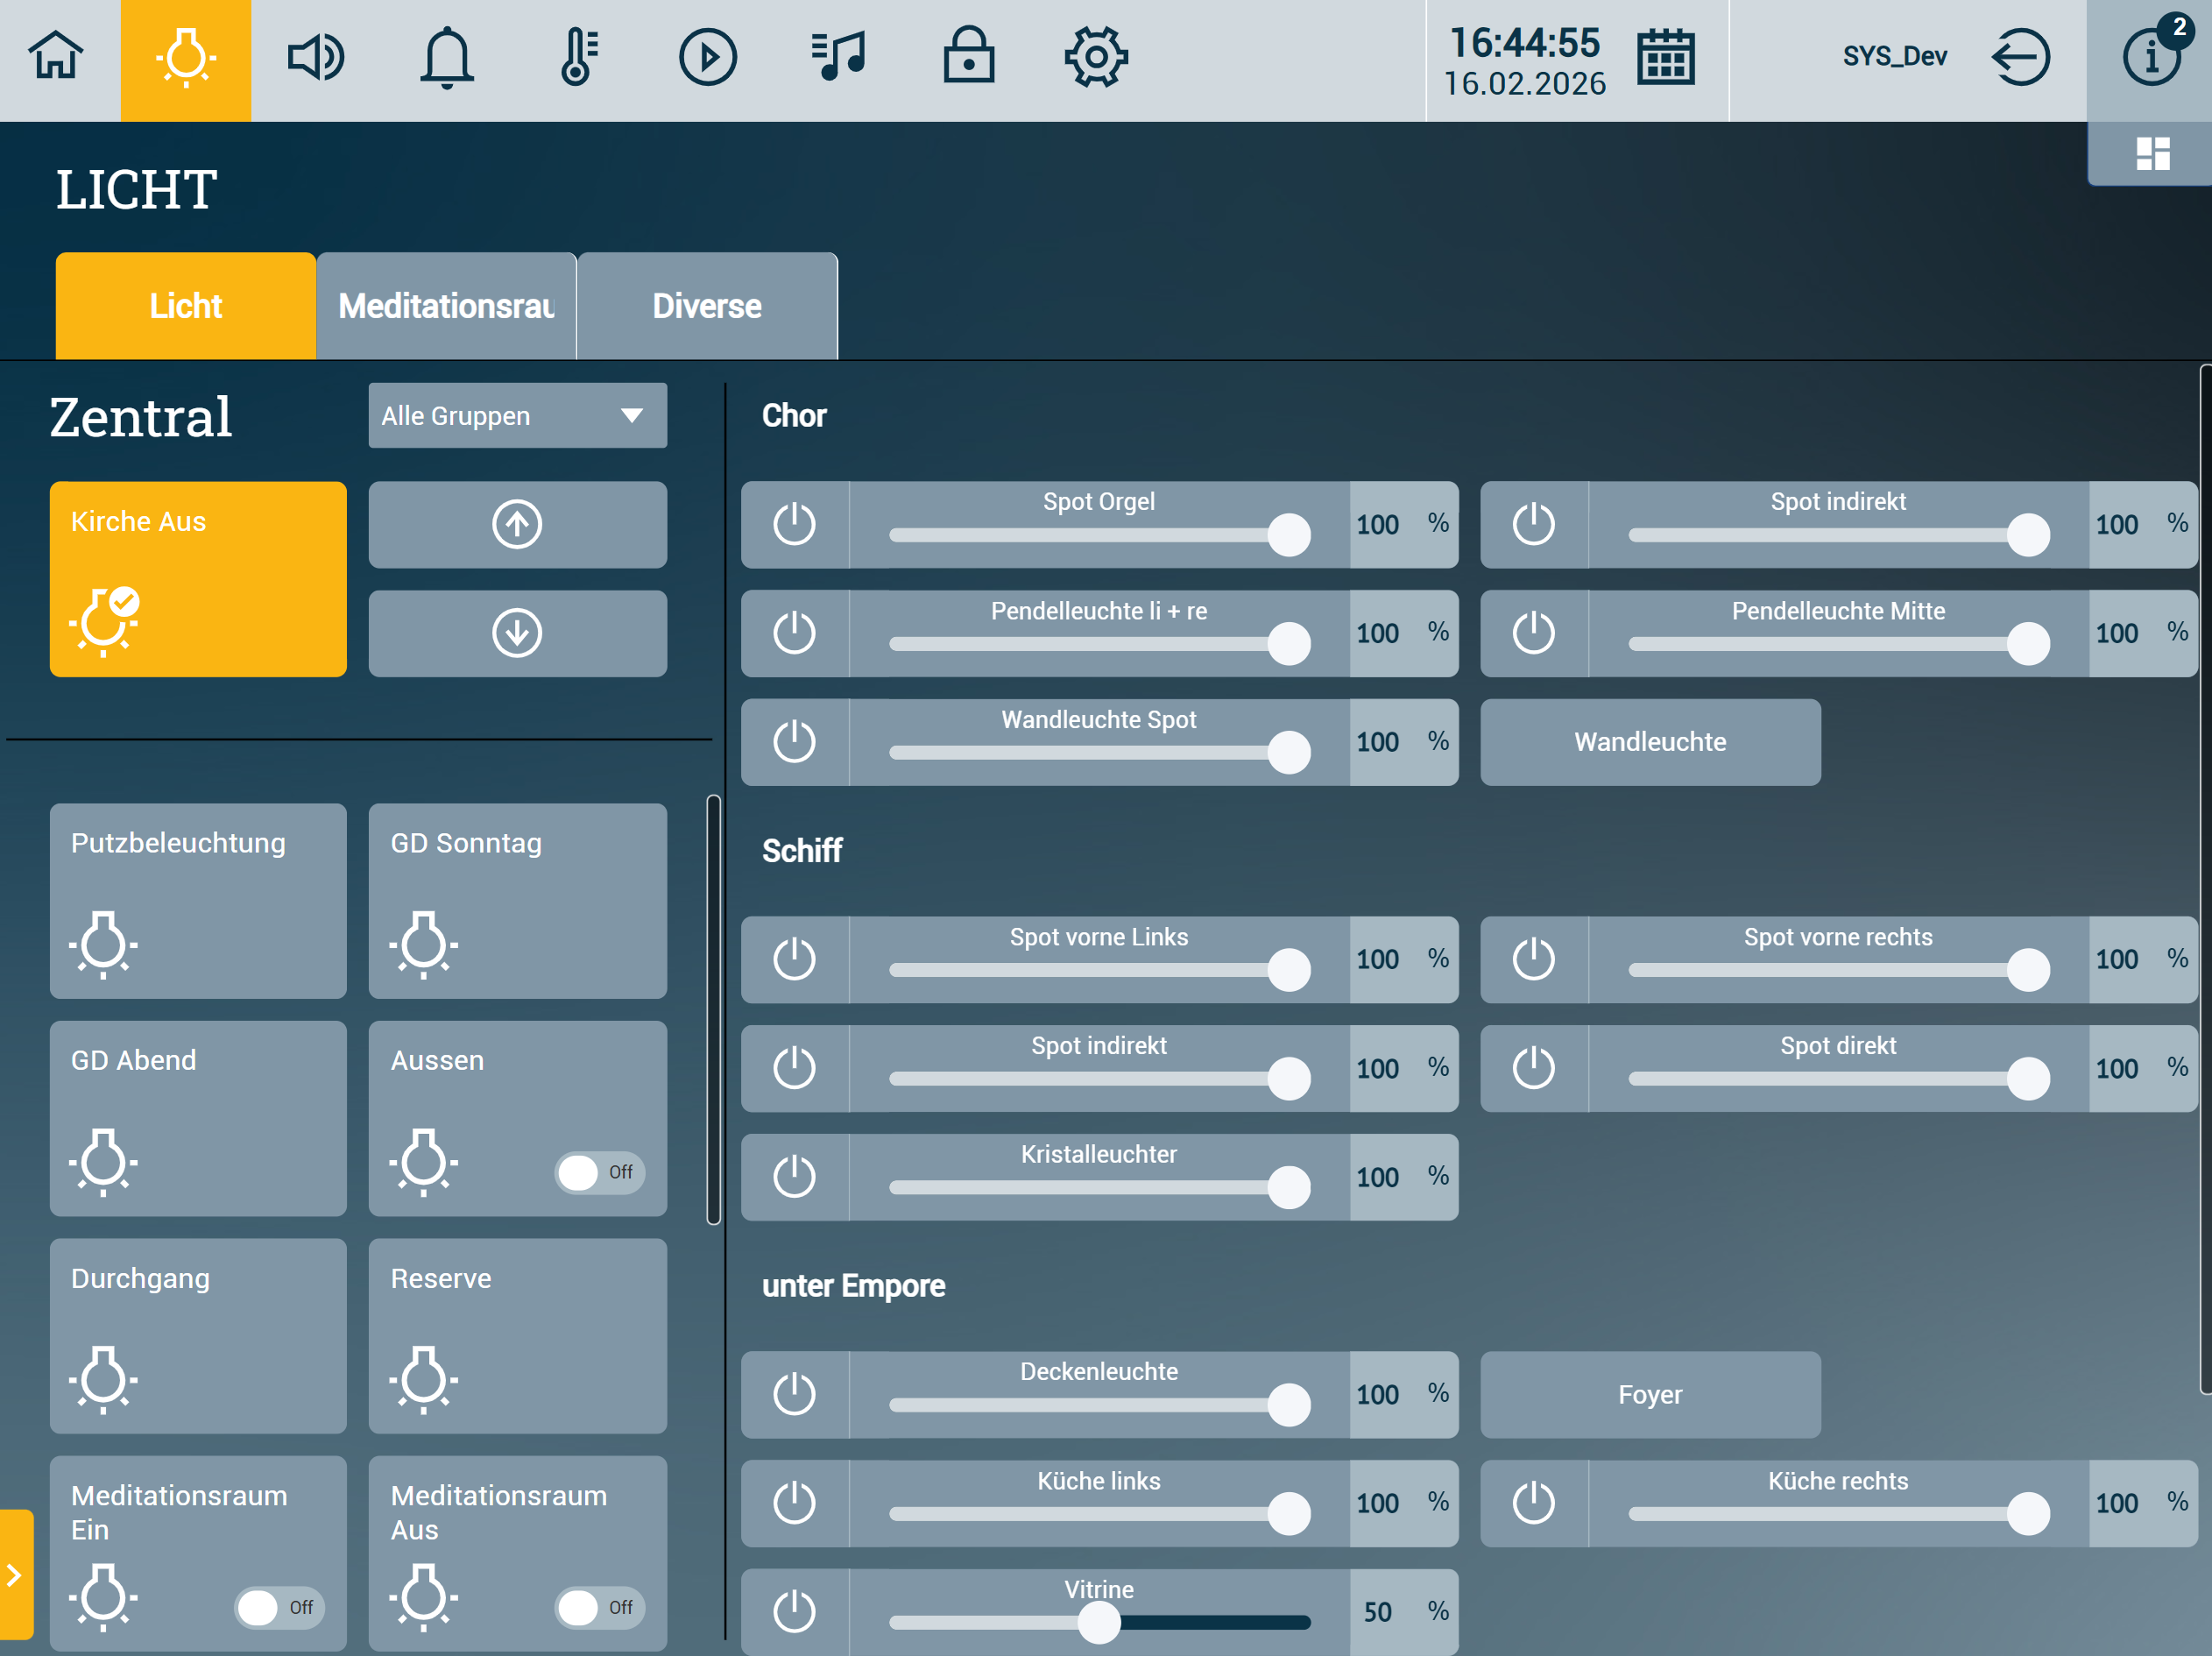The image size is (2212, 1656).
Task: Click the Vitrine brightness slider handle
Action: coord(1099,1622)
